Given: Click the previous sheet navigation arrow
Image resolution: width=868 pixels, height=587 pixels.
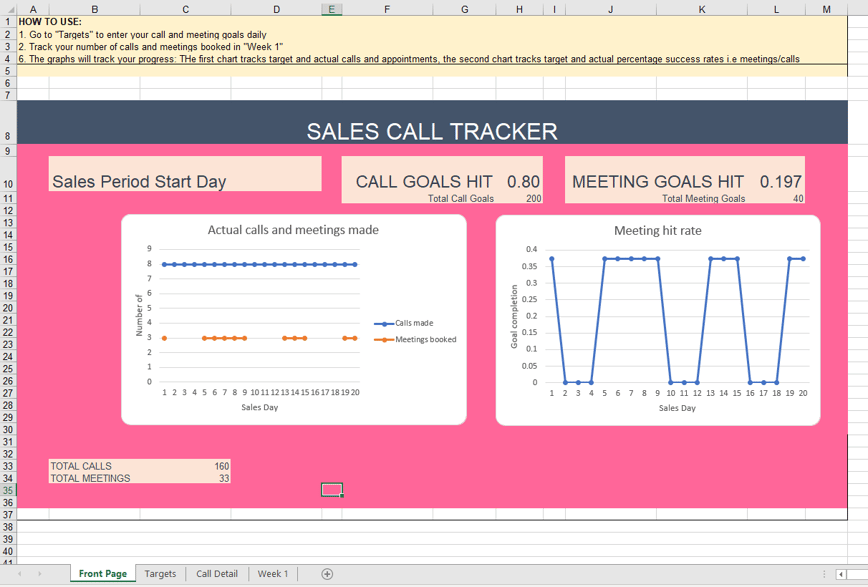Looking at the screenshot, I should pos(19,574).
